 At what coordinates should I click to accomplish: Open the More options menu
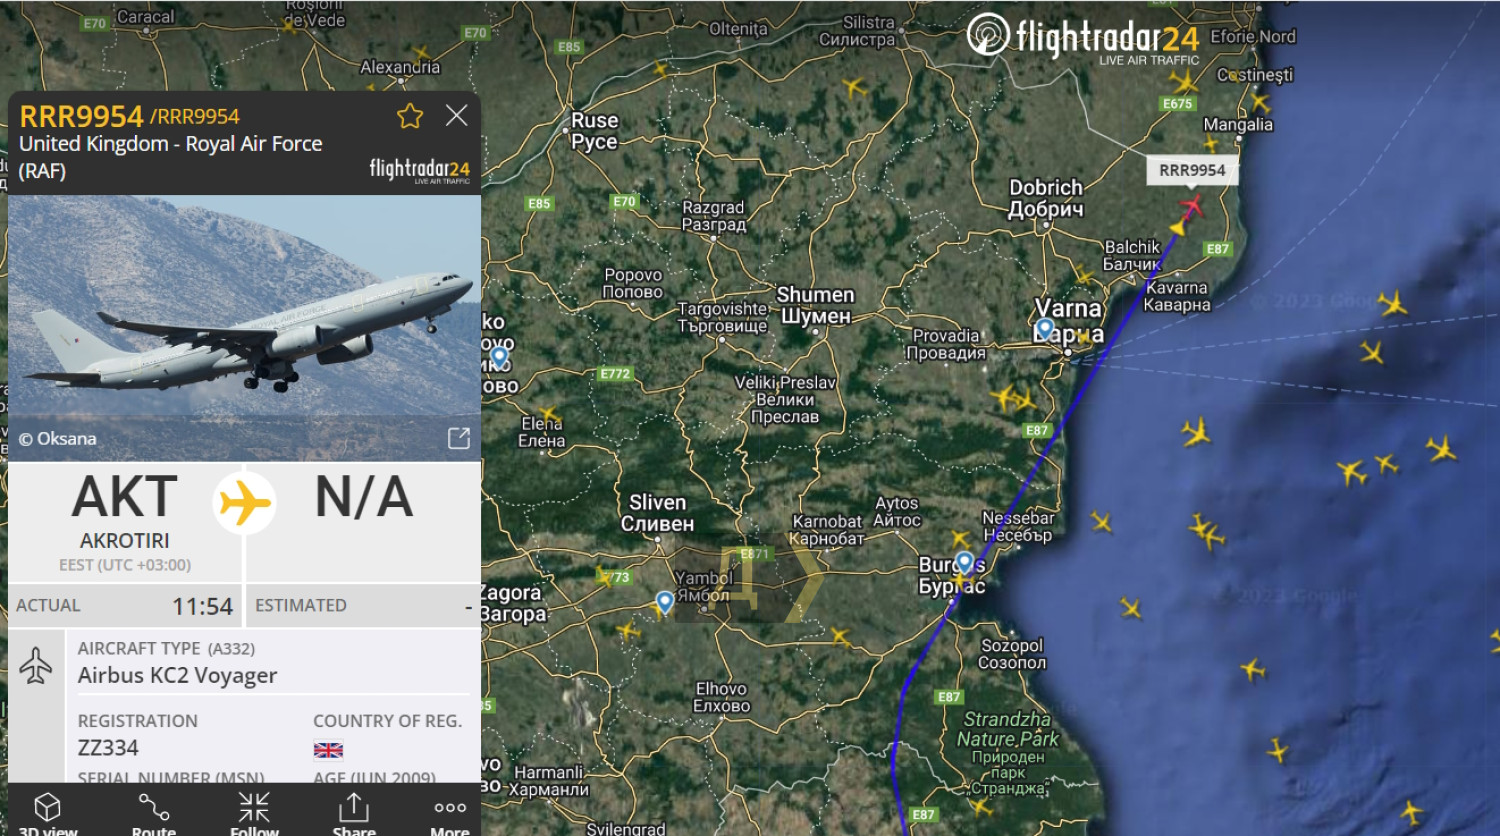pos(450,814)
